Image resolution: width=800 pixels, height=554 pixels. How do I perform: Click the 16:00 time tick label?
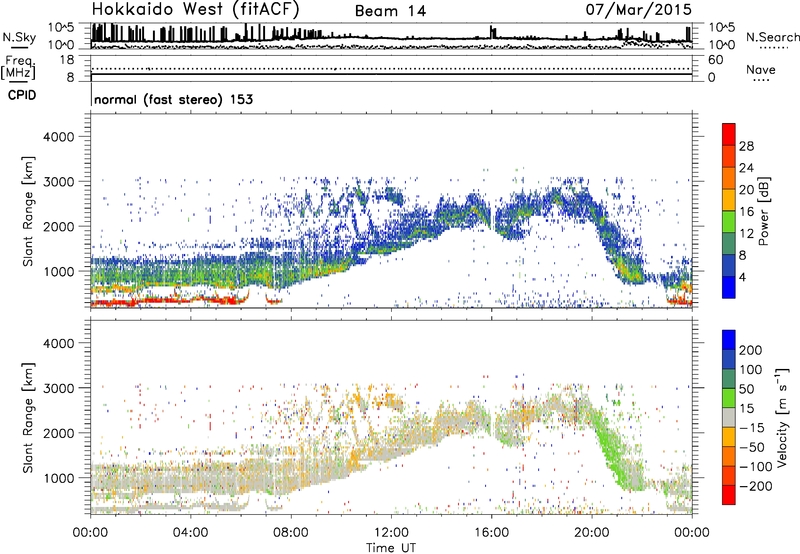pyautogui.click(x=491, y=533)
